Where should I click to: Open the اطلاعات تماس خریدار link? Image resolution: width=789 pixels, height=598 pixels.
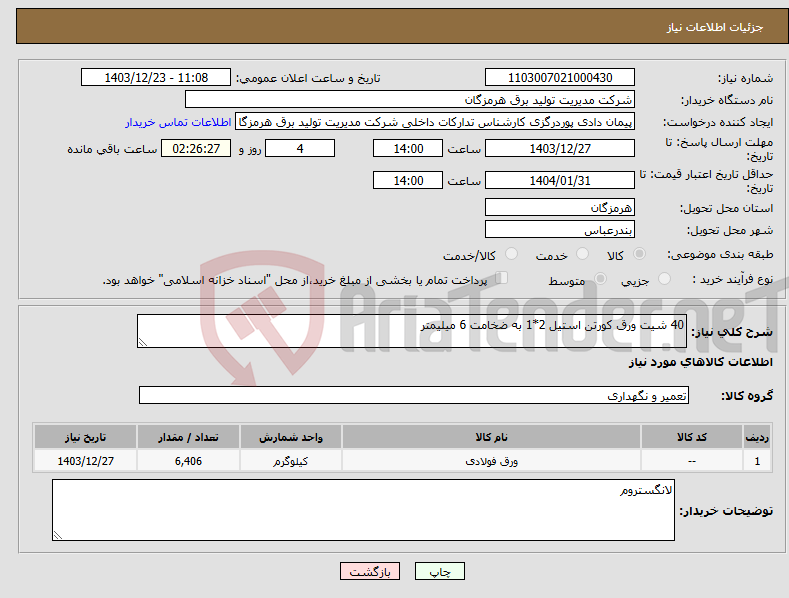point(178,122)
